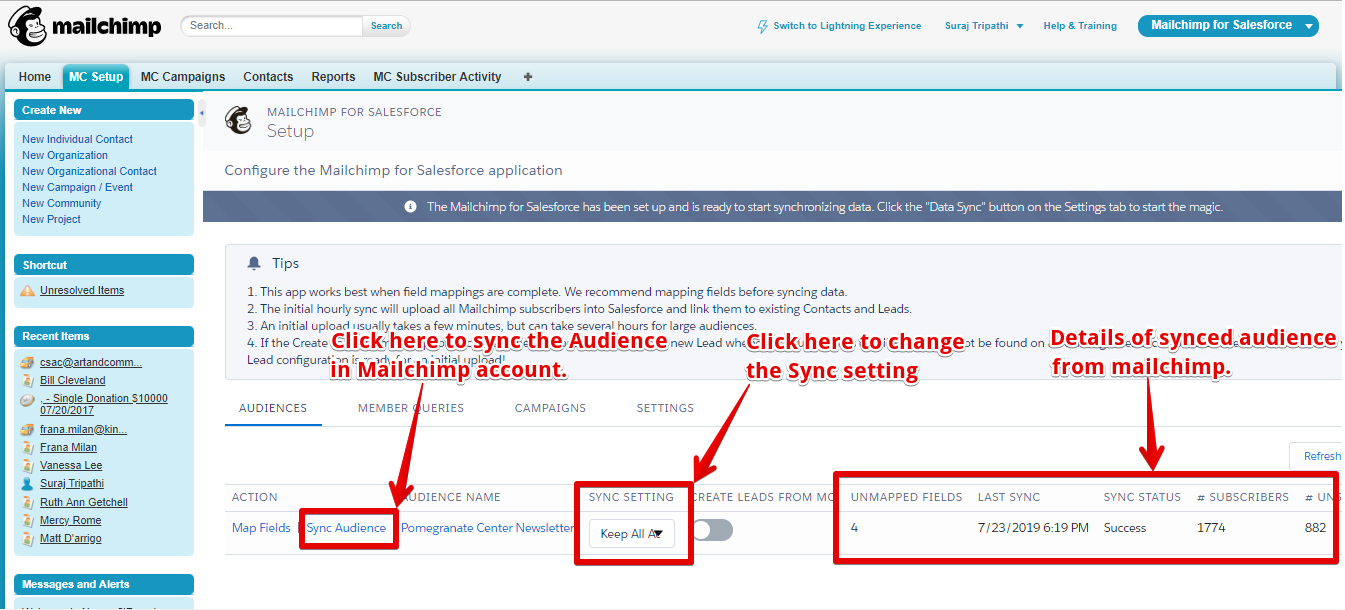Open the Reports tab
This screenshot has width=1345, height=610.
333,77
